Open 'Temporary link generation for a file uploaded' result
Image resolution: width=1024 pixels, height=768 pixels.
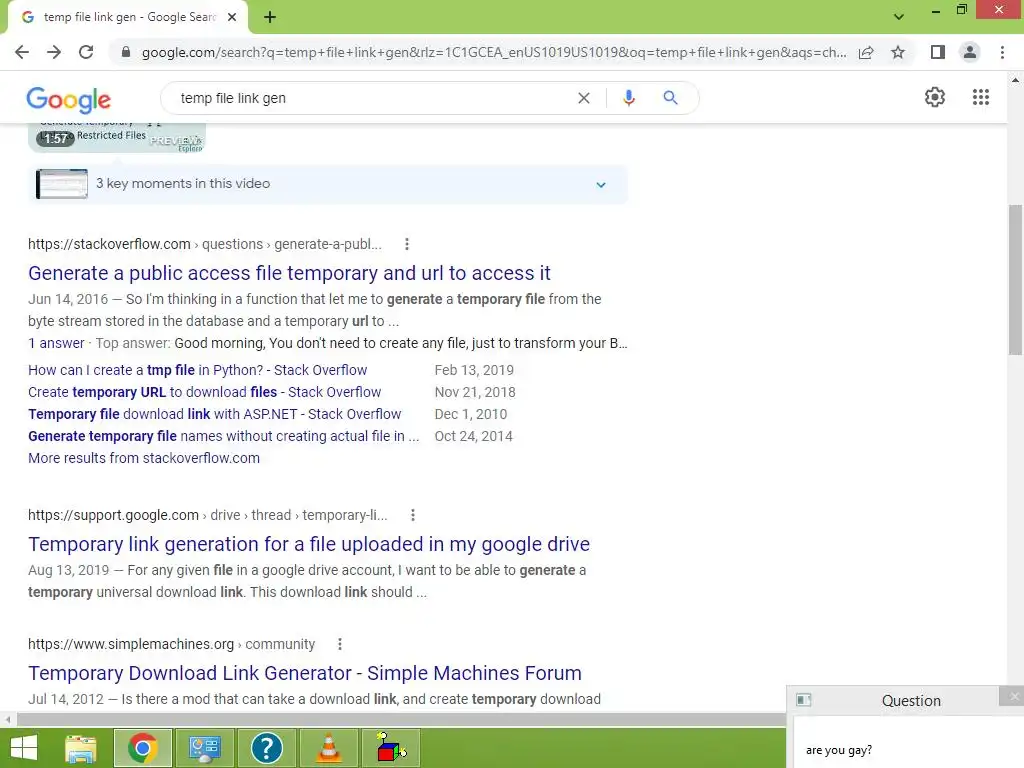(x=309, y=544)
